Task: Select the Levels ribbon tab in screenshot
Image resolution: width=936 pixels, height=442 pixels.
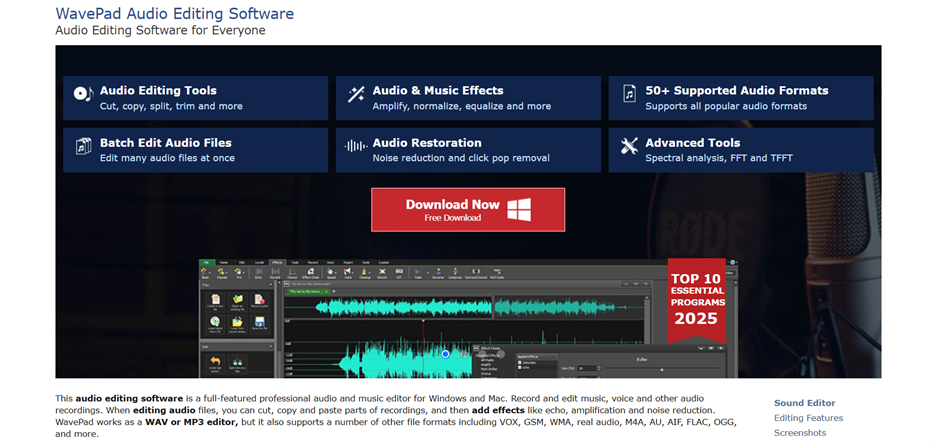Action: (x=259, y=262)
